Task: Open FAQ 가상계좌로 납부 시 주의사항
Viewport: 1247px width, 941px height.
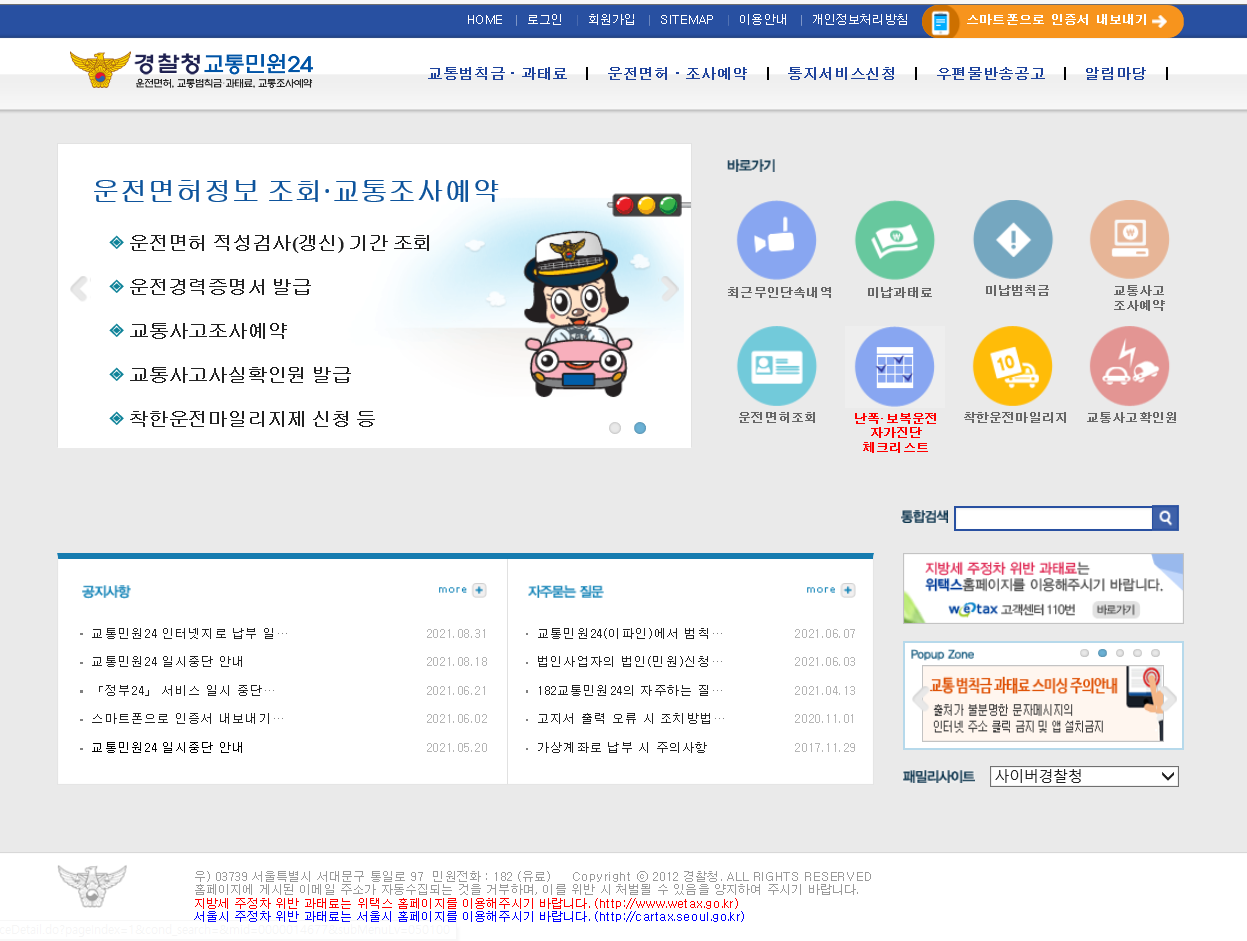Action: [x=621, y=747]
